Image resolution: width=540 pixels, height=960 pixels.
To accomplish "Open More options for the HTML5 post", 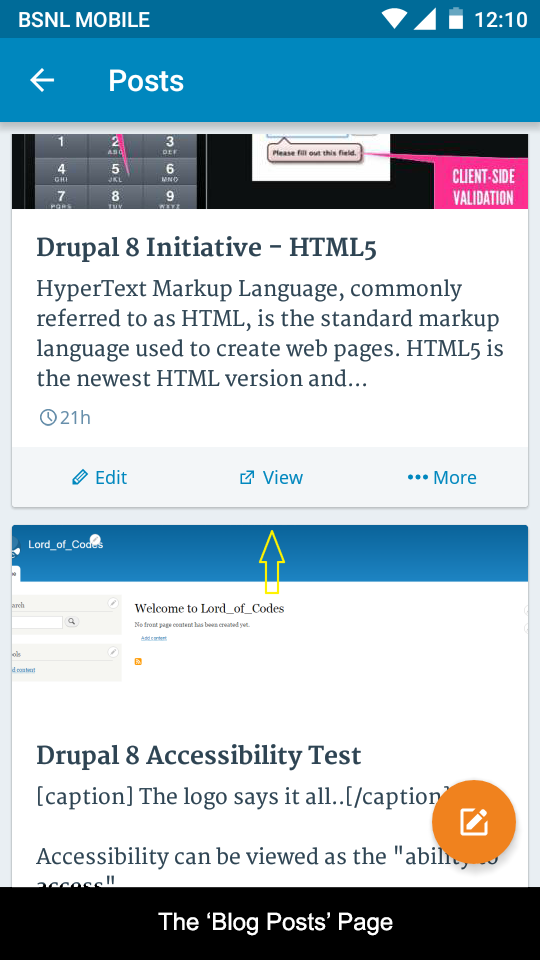I will tap(442, 478).
